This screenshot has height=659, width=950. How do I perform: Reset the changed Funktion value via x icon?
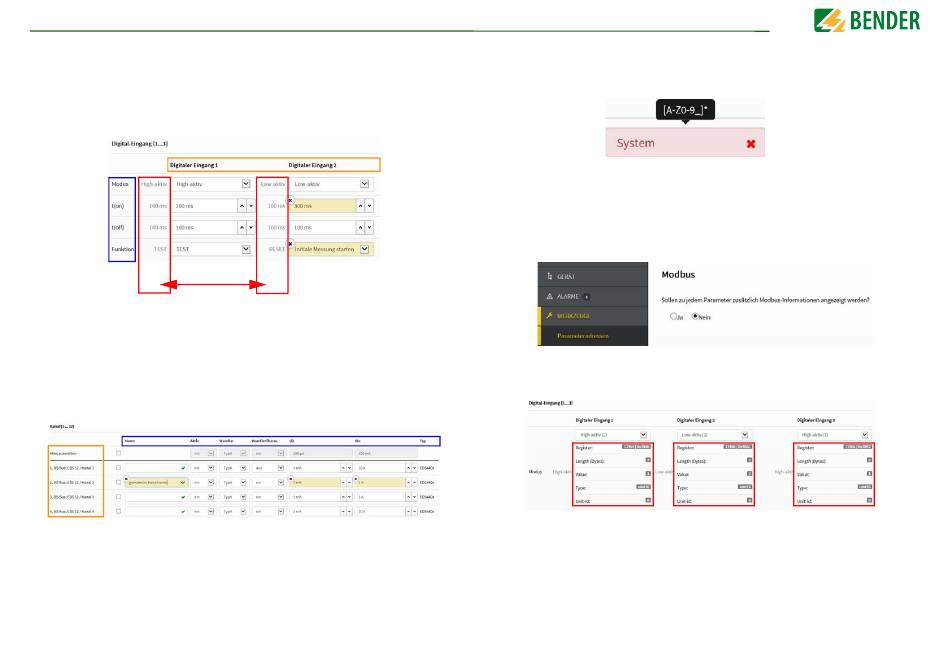[290, 243]
